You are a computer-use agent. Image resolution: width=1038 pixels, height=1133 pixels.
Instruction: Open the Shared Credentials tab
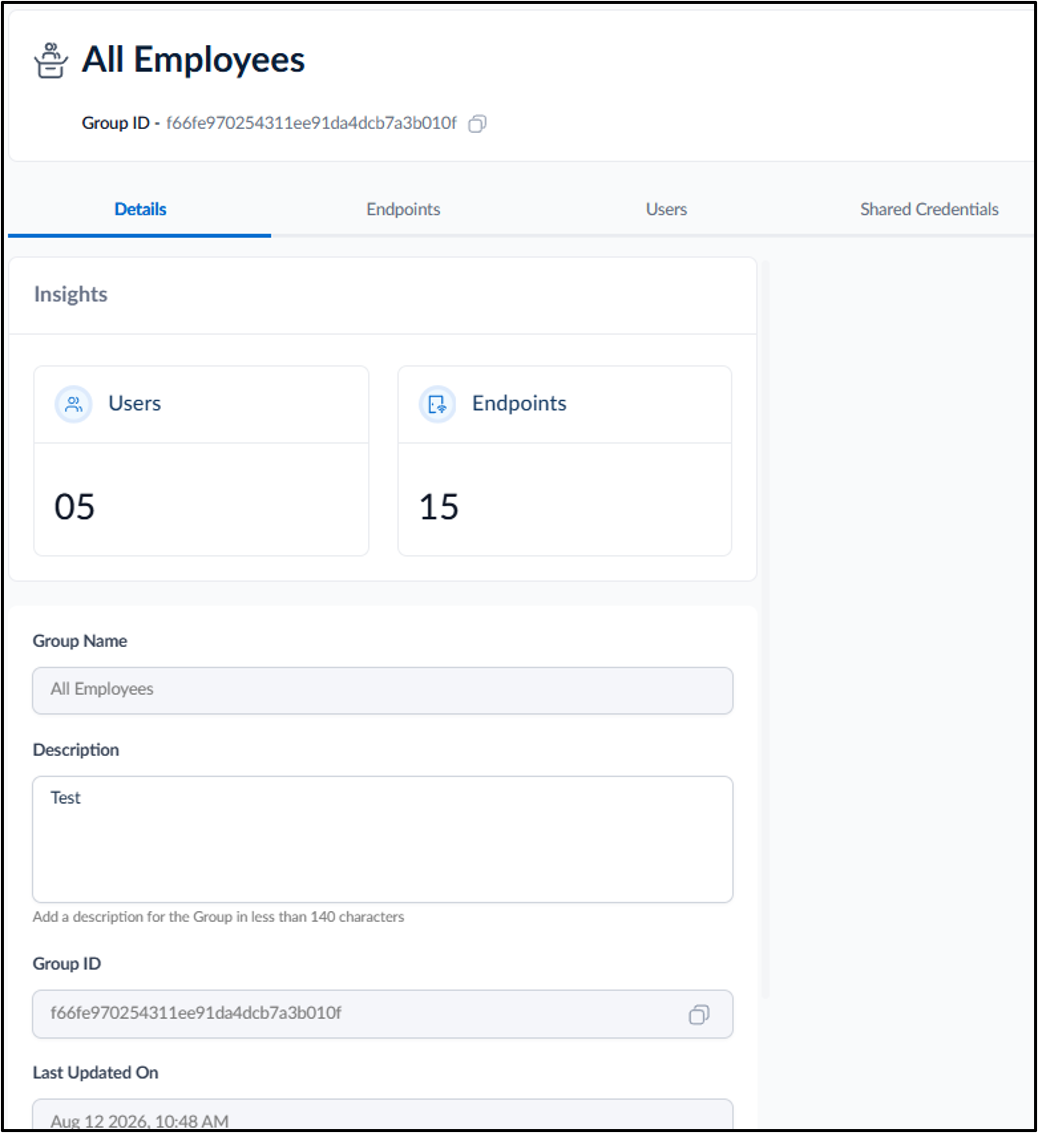[x=929, y=210]
